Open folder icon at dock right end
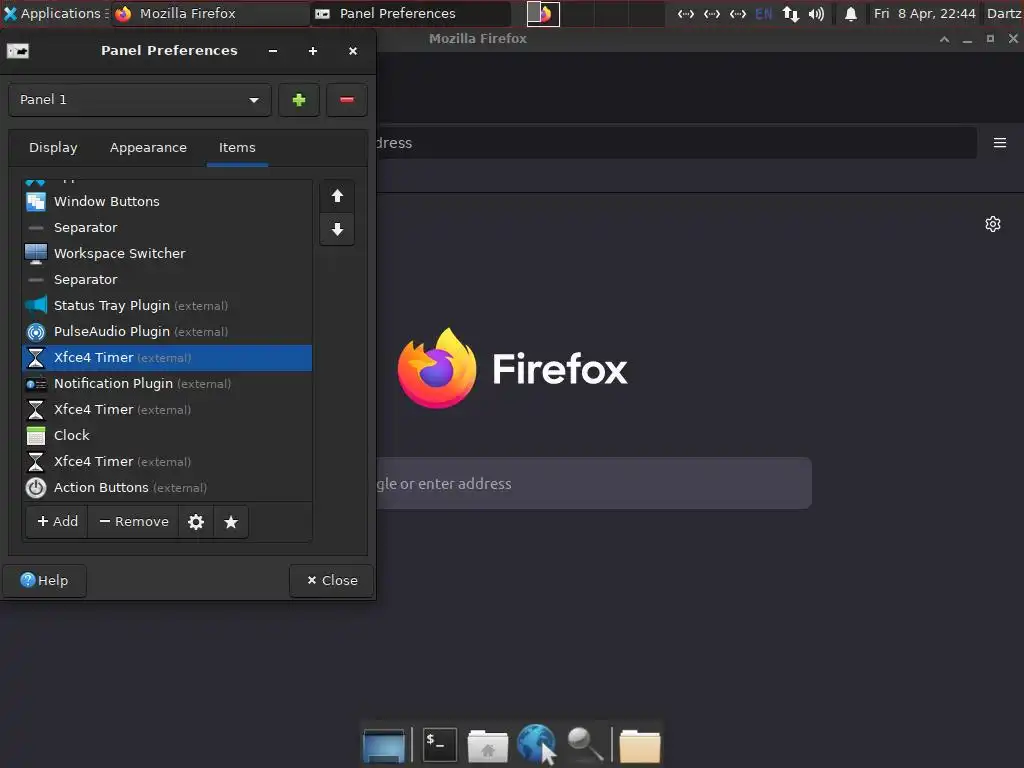1024x768 pixels. coord(640,745)
